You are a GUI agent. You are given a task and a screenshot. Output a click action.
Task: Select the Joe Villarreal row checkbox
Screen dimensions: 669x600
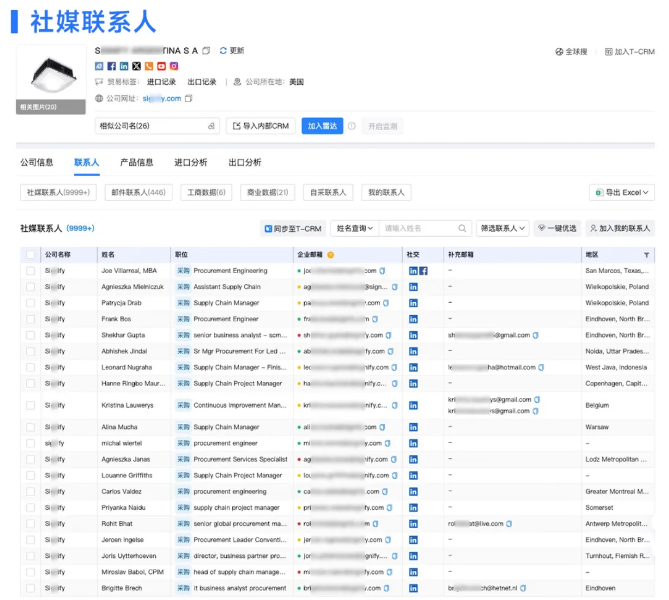pyautogui.click(x=30, y=271)
